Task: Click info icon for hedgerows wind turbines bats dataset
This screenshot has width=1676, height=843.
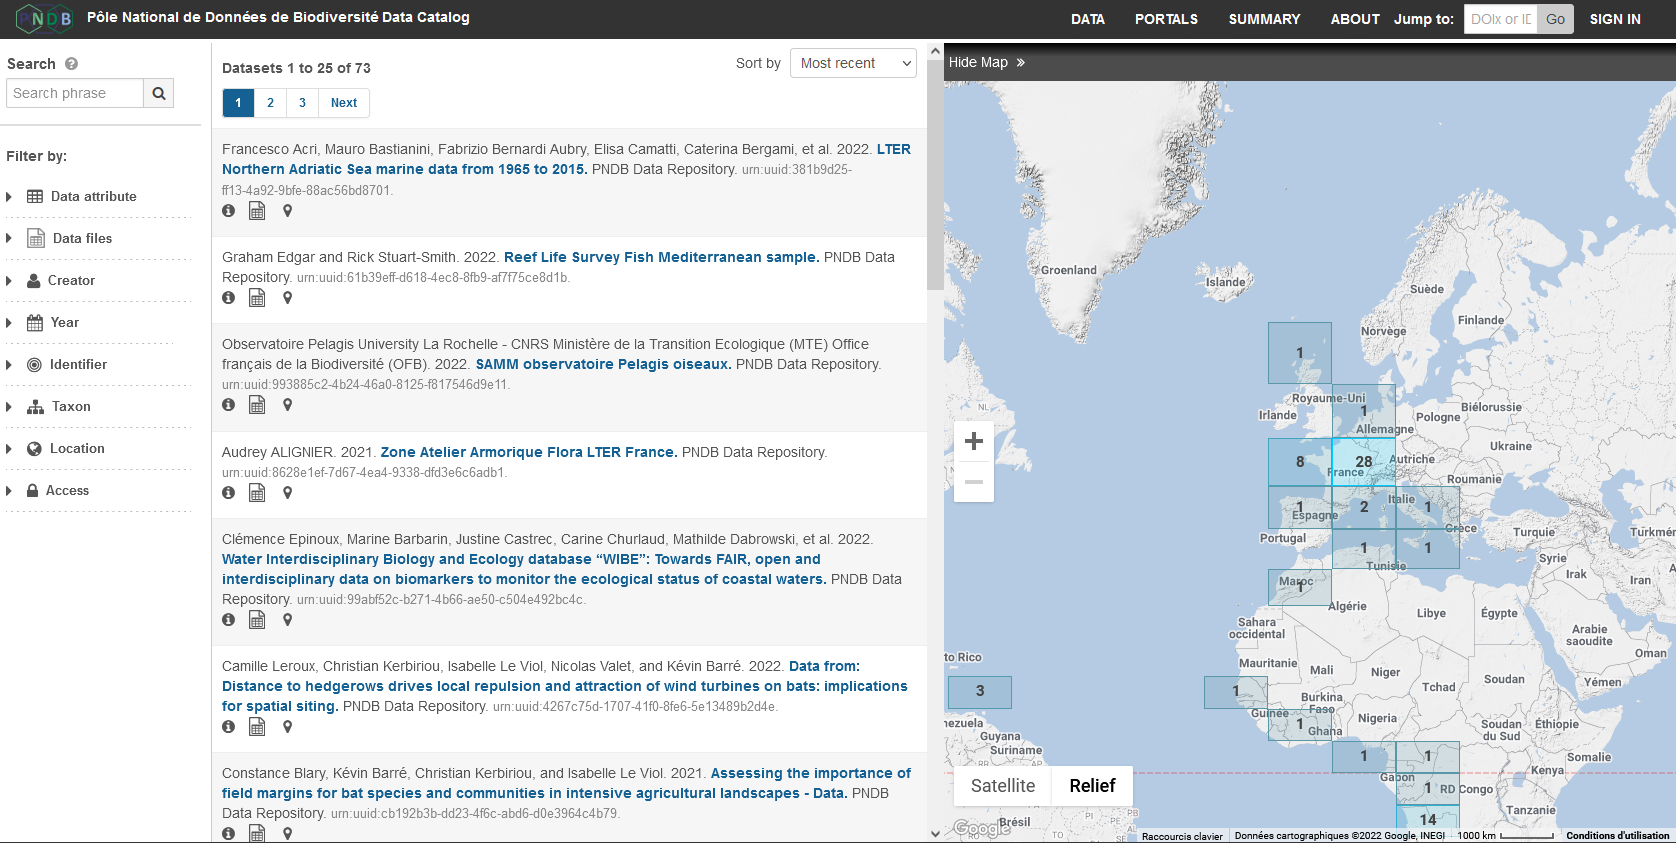Action: [229, 727]
